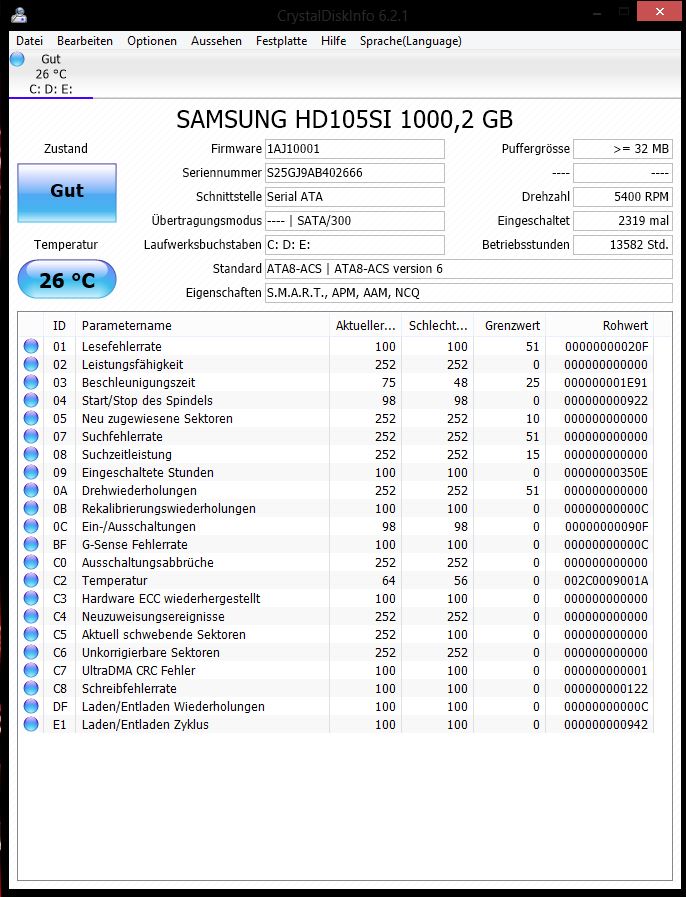Click the Grenzwert column header
The height and width of the screenshot is (897, 686).
click(x=510, y=326)
